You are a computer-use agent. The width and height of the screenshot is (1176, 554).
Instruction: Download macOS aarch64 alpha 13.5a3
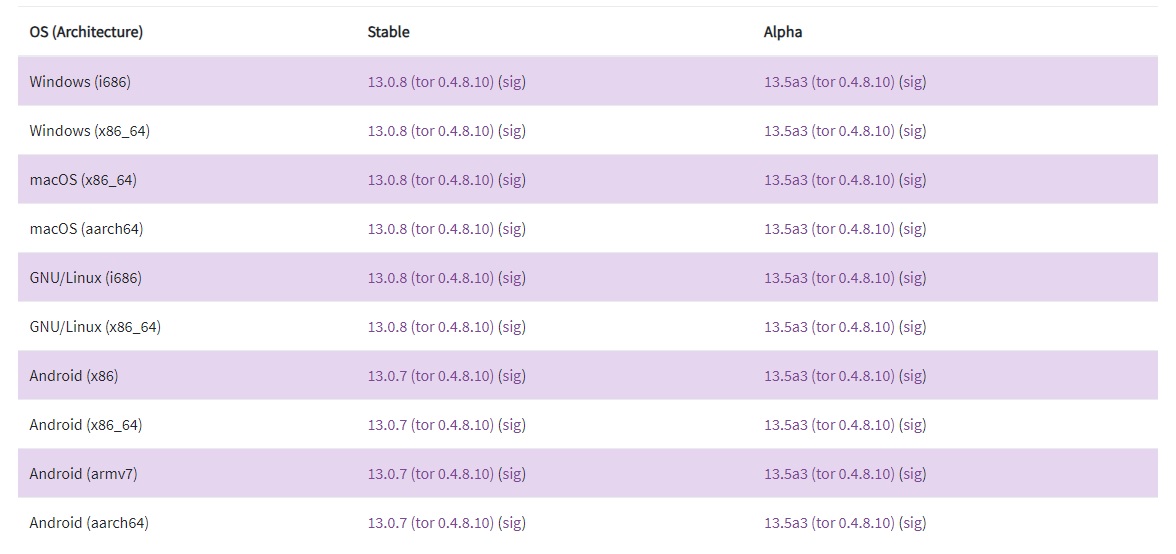pyautogui.click(x=830, y=229)
